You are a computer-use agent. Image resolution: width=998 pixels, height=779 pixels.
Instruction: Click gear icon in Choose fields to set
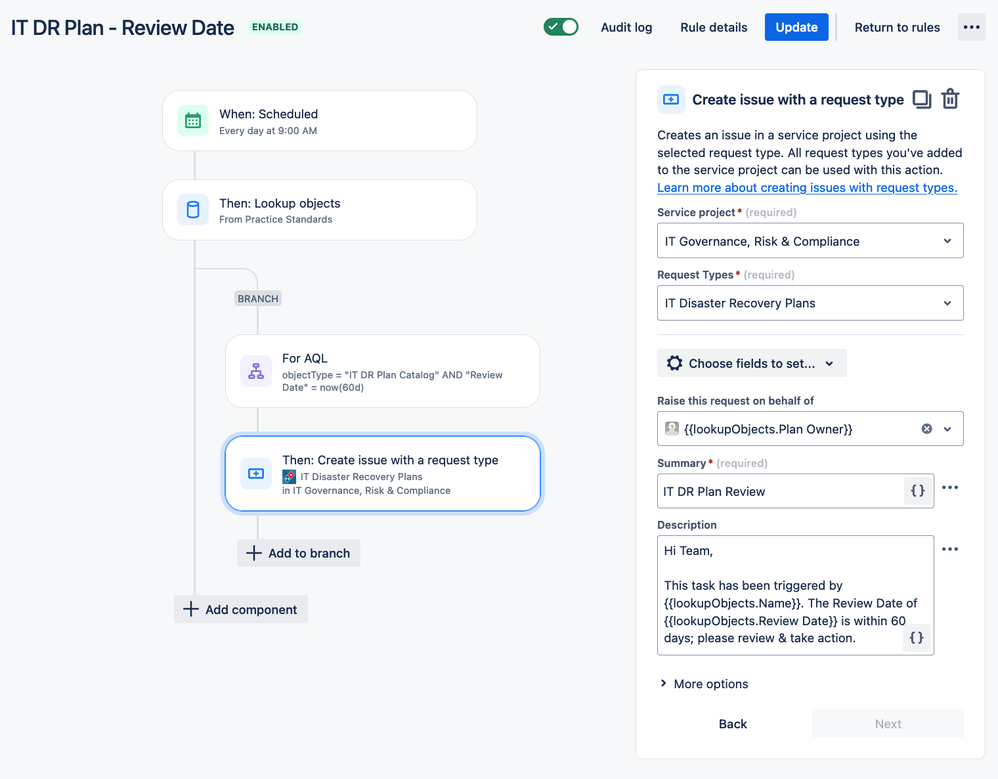pos(674,363)
